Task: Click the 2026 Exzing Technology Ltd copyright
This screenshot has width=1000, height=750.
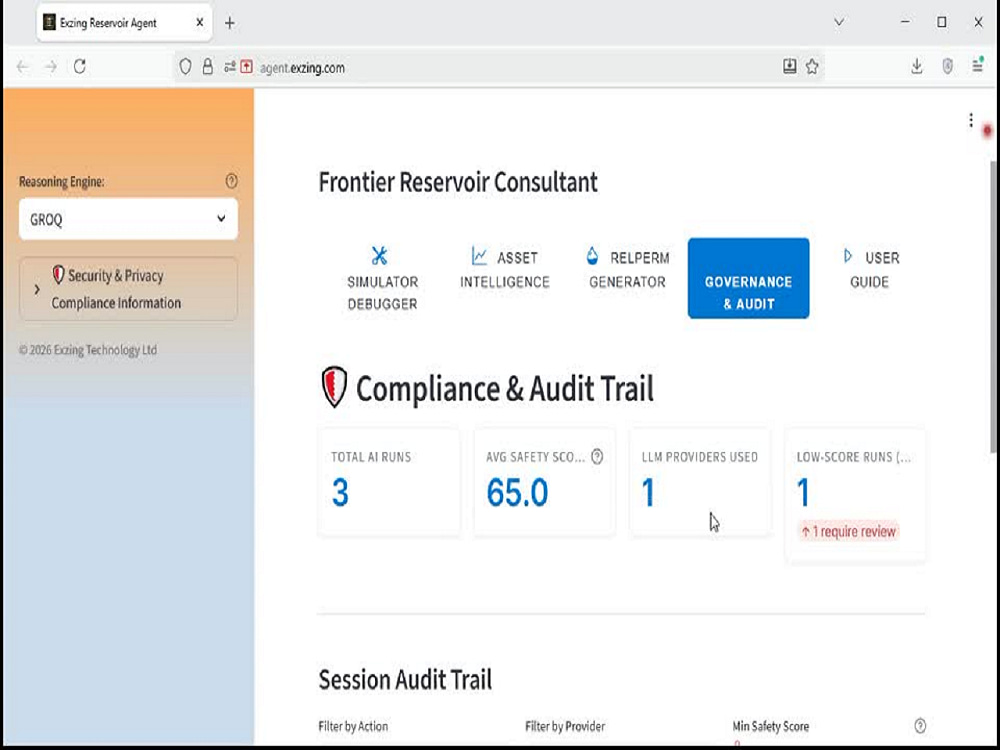Action: click(88, 349)
